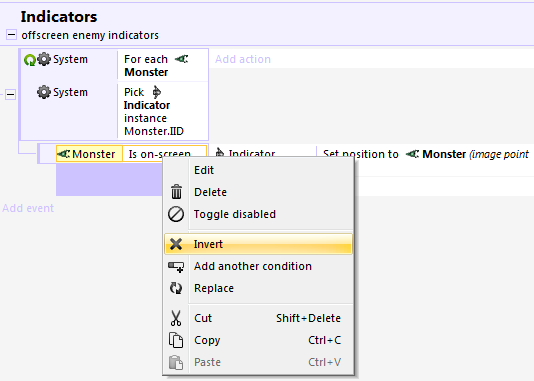
Task: Click the Add event link
Action: point(28,208)
